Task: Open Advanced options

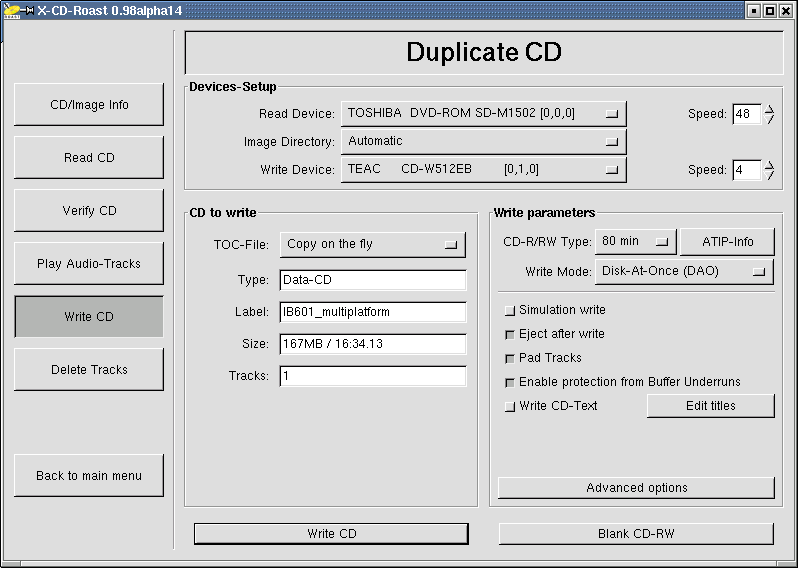Action: [636, 488]
